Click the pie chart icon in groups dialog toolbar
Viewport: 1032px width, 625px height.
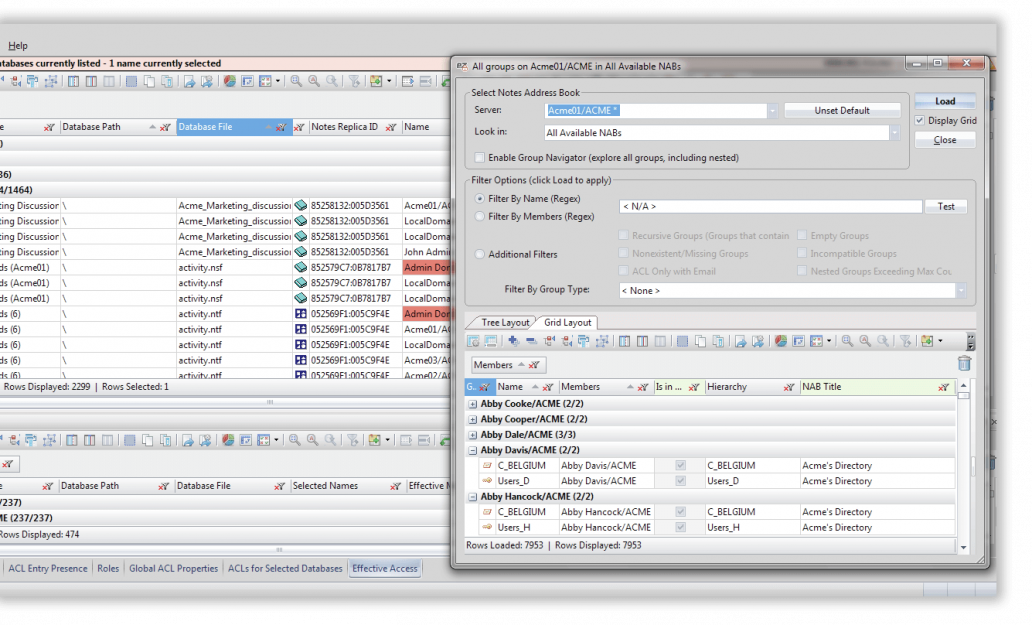coord(781,341)
